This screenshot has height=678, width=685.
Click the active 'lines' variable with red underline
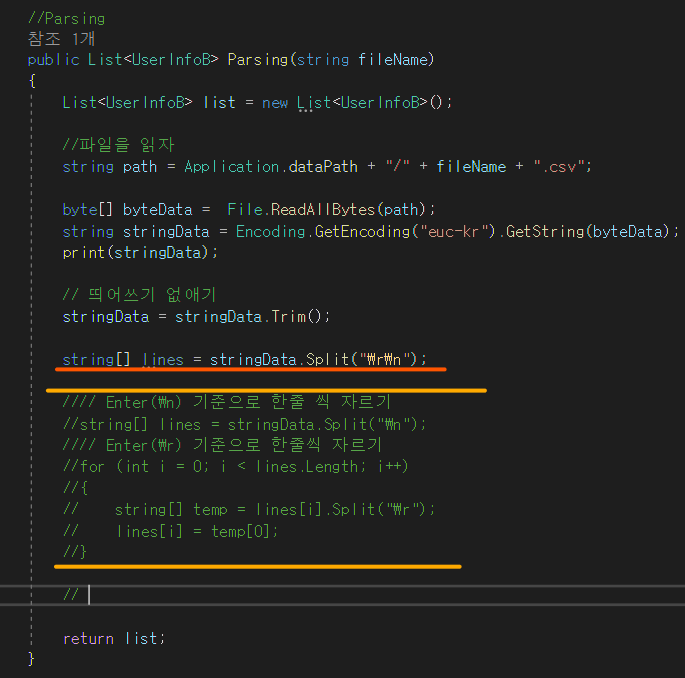163,360
